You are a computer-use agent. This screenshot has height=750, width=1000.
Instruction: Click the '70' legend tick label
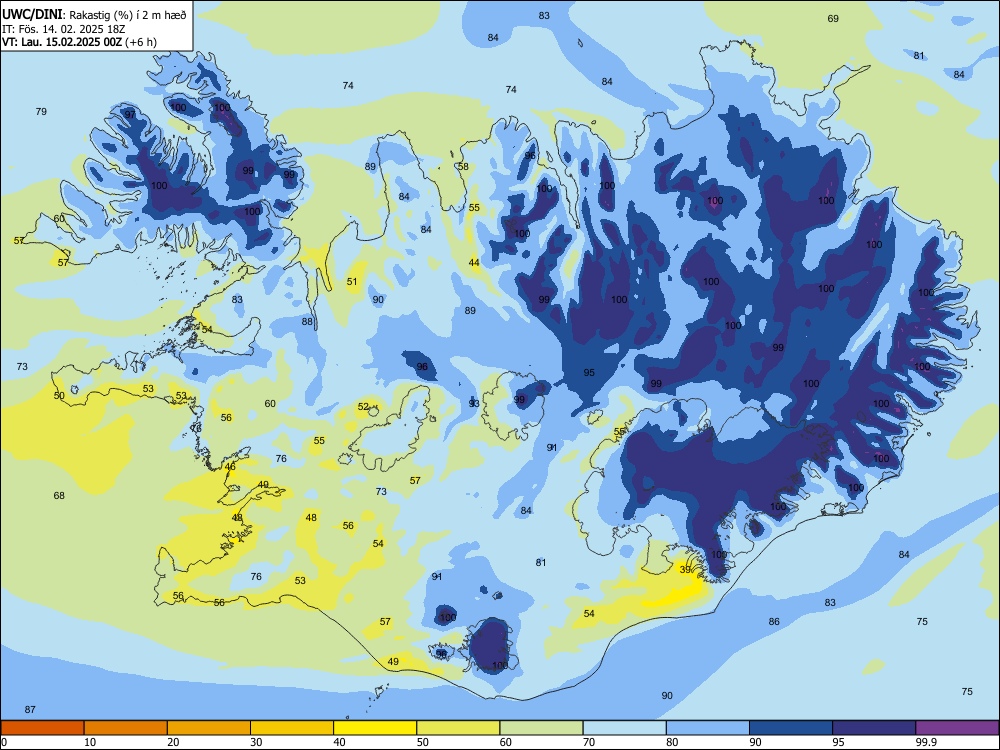click(589, 742)
